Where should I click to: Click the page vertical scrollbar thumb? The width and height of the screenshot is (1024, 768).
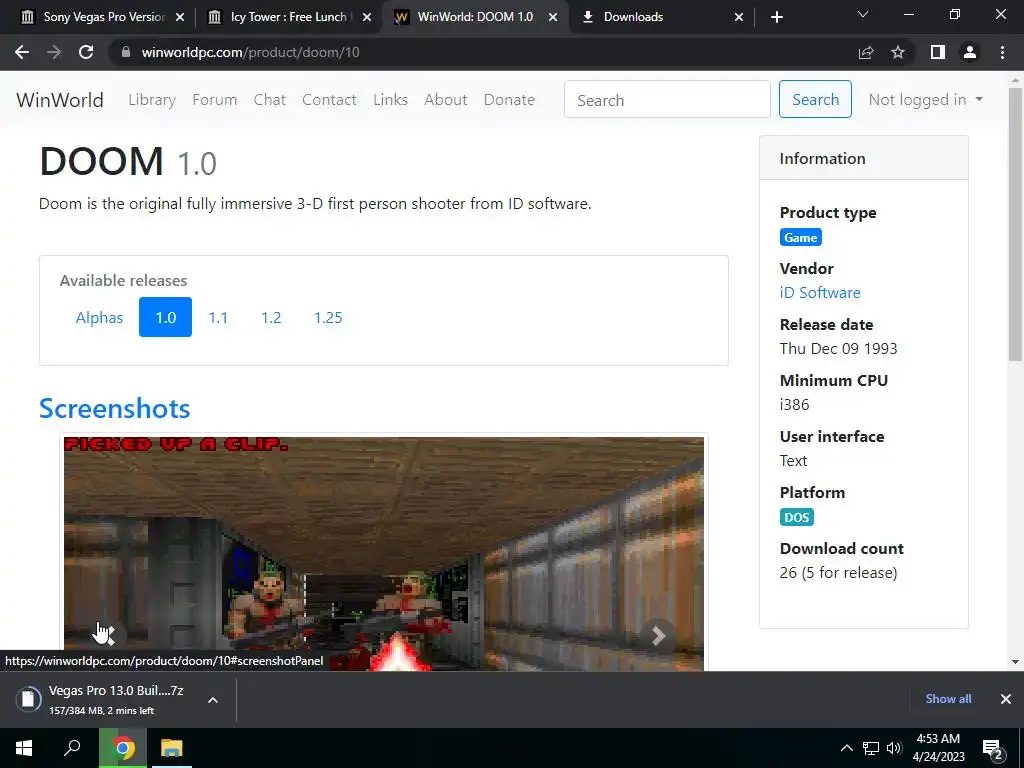pos(1015,223)
